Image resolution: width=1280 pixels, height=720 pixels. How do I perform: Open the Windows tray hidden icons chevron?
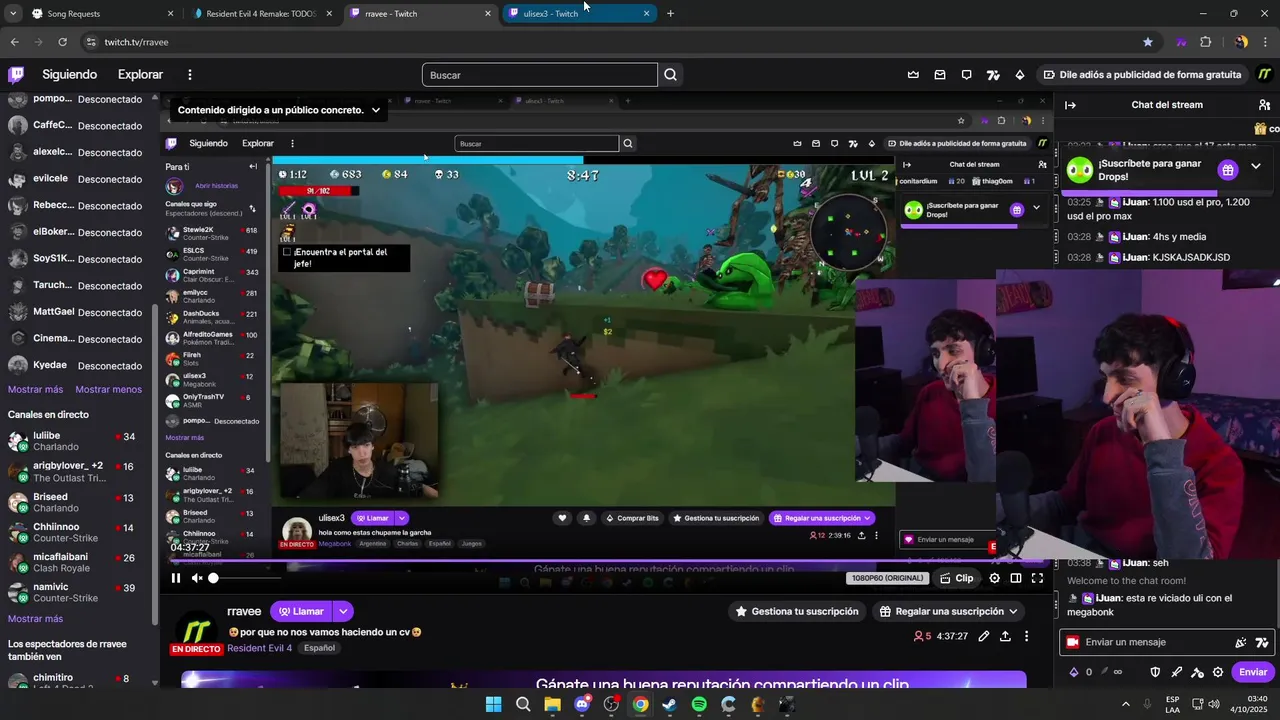[1126, 704]
